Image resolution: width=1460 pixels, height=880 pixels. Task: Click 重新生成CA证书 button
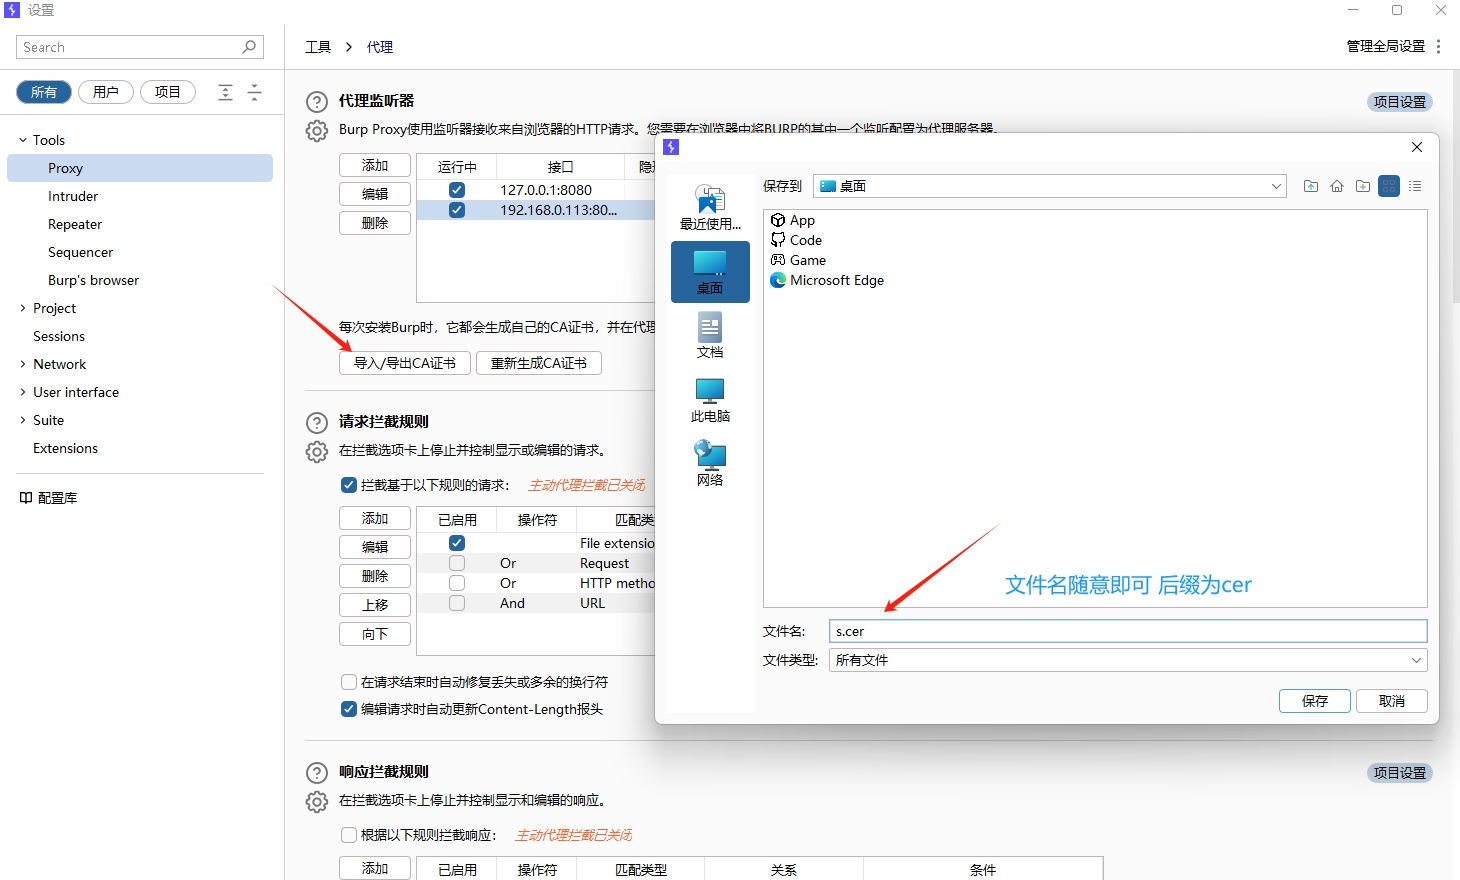pos(539,363)
